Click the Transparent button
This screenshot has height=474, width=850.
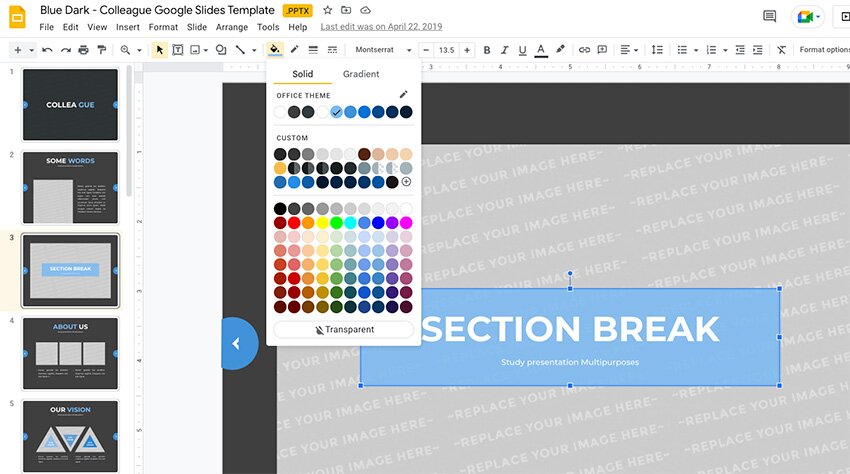pyautogui.click(x=344, y=329)
